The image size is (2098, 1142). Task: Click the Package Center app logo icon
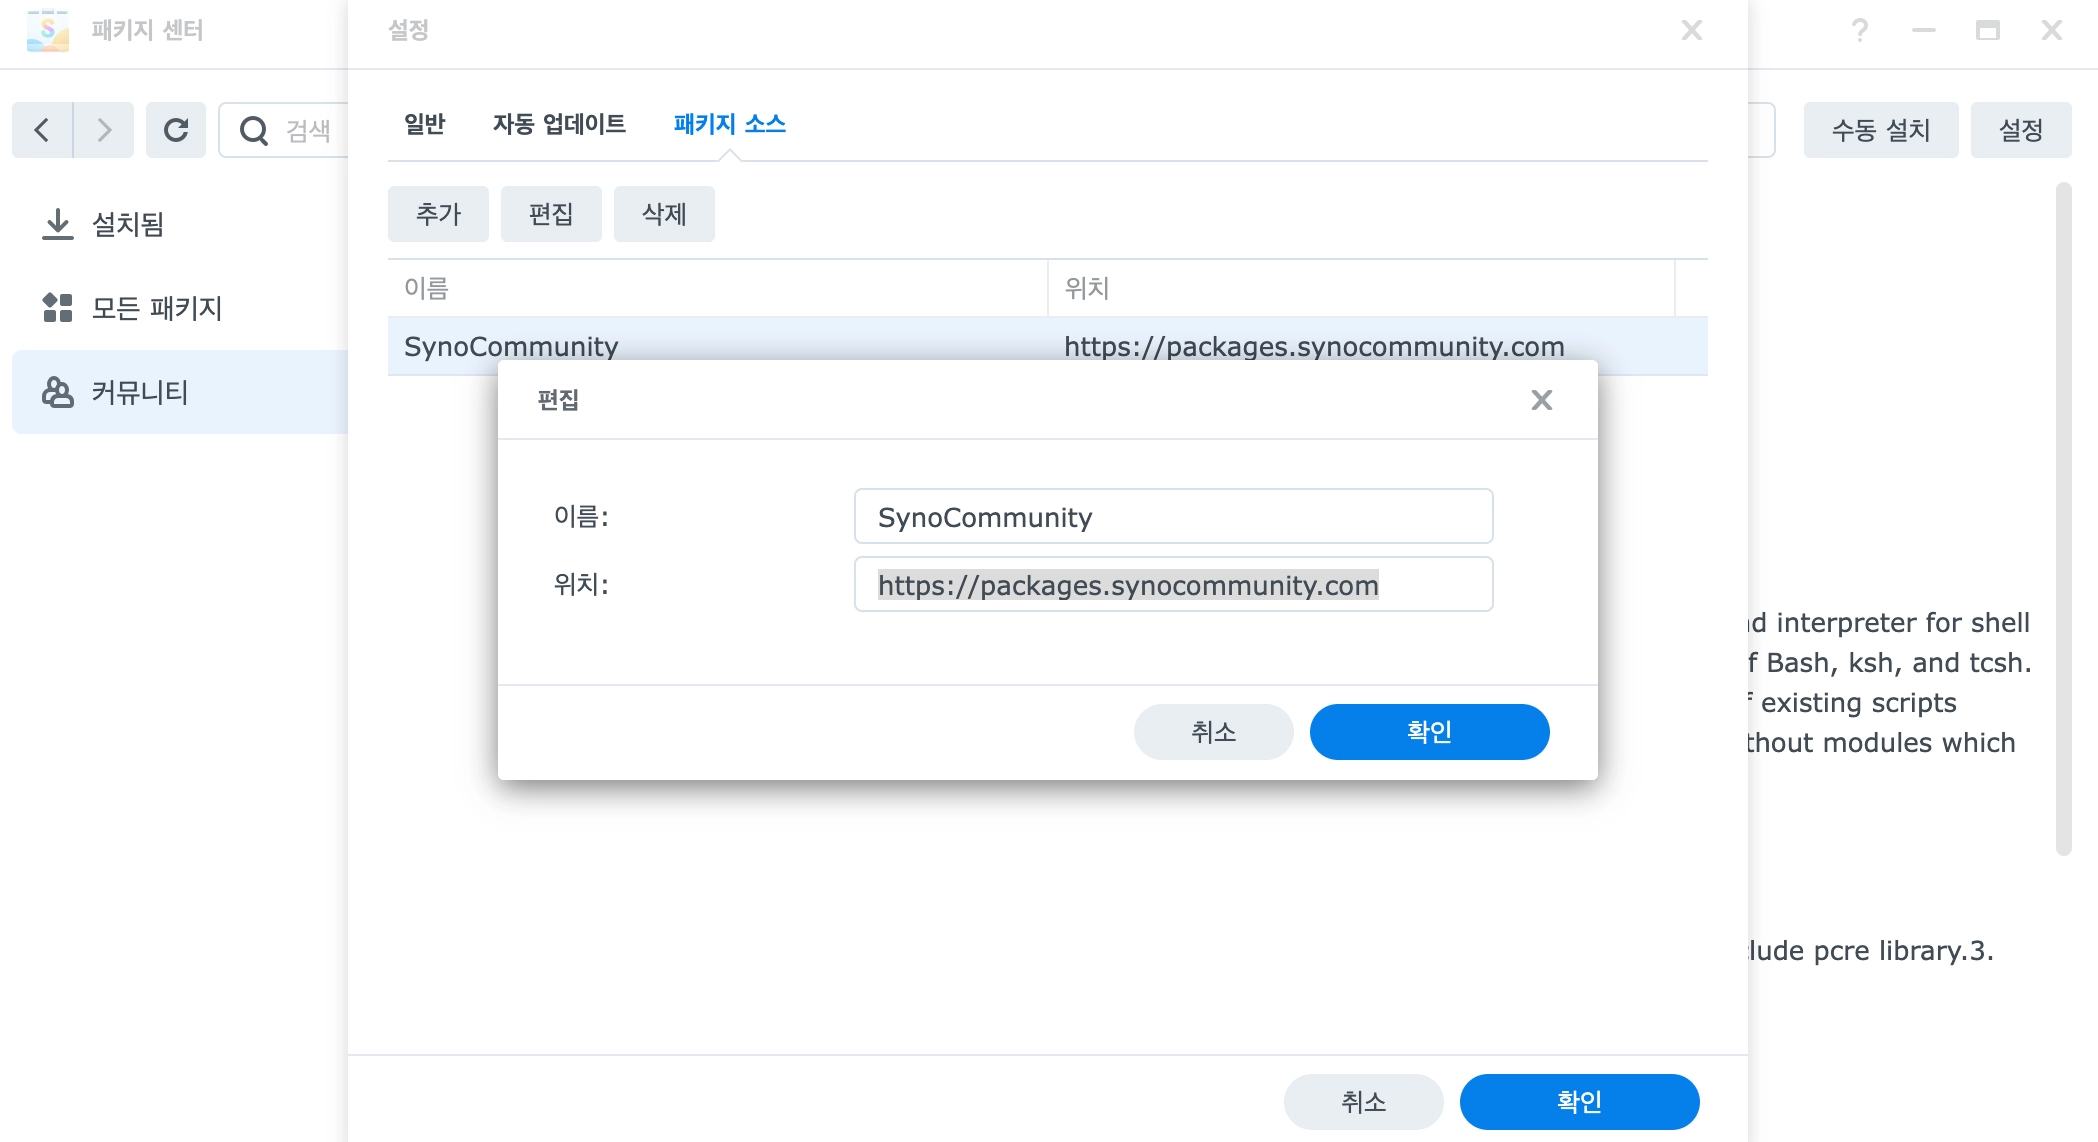[47, 30]
